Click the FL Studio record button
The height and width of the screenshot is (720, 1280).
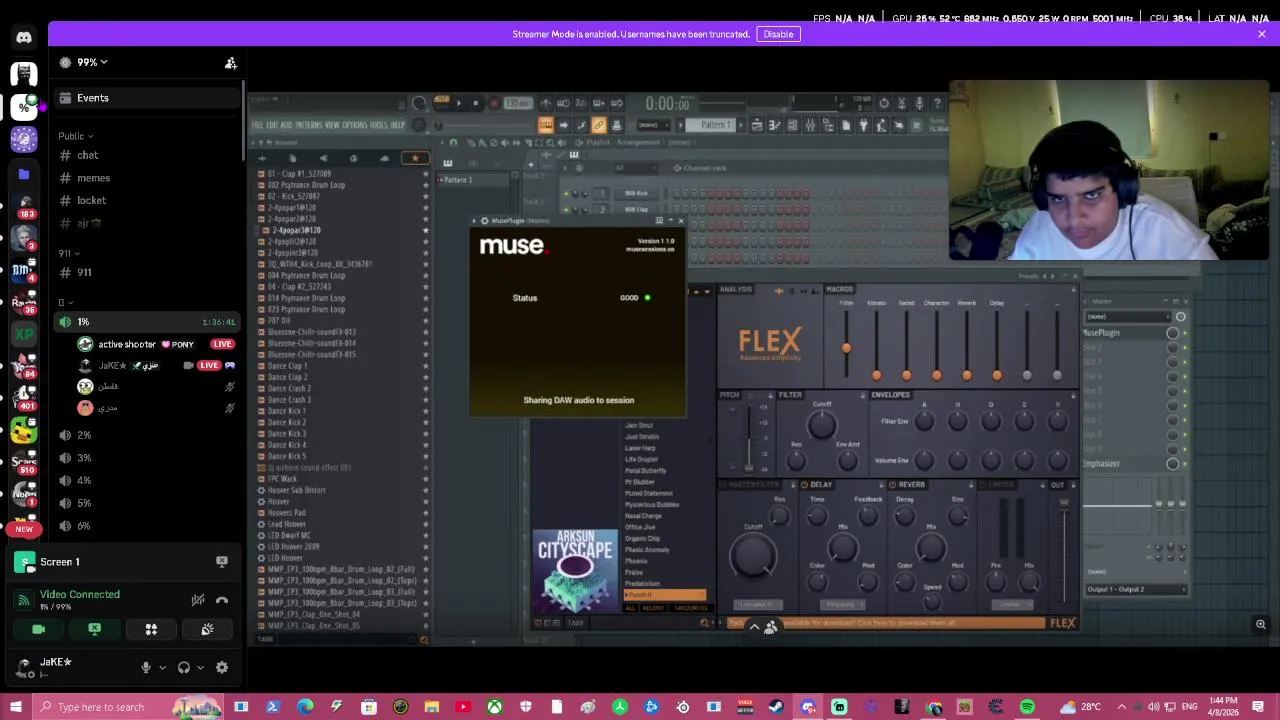[x=493, y=103]
